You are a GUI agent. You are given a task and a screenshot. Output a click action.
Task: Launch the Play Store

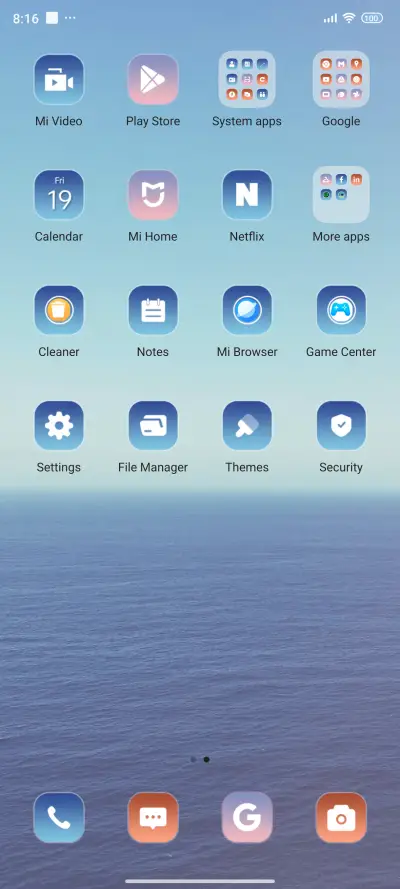[153, 79]
